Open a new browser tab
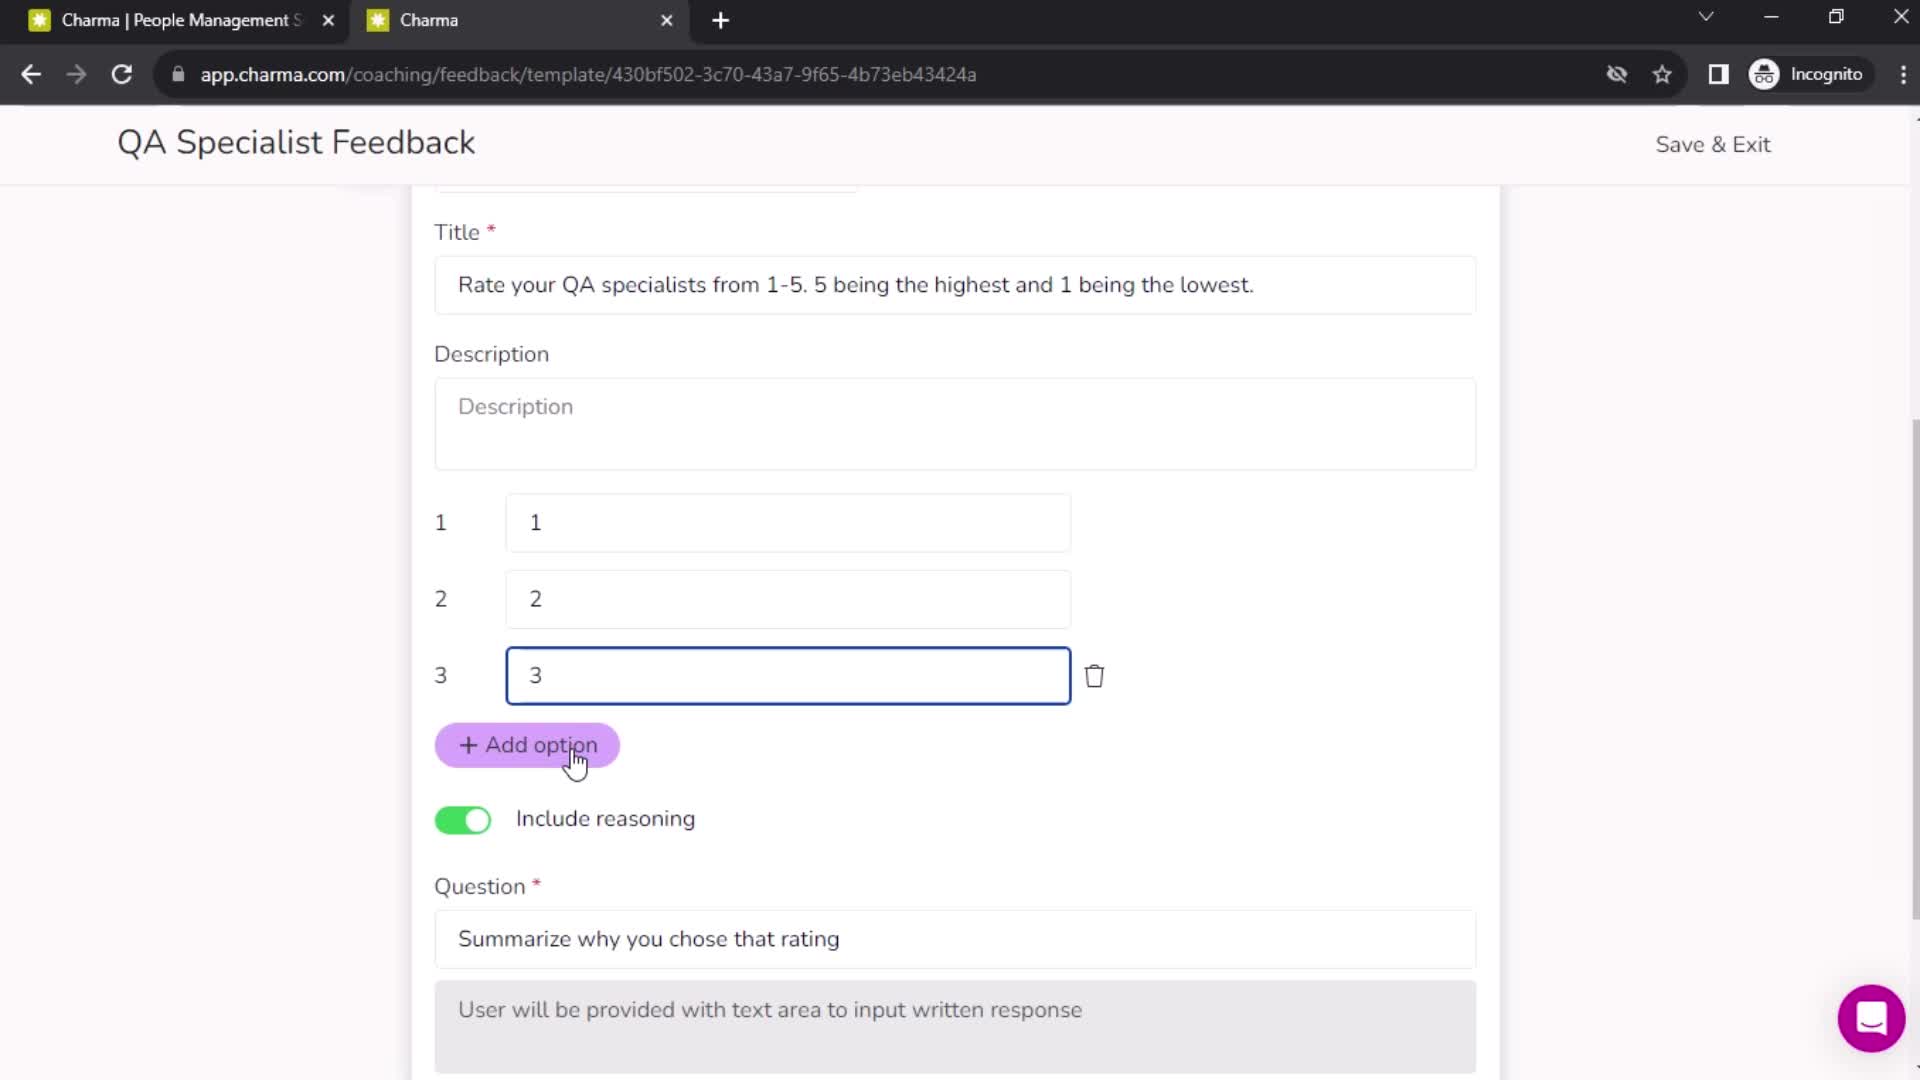 click(720, 20)
